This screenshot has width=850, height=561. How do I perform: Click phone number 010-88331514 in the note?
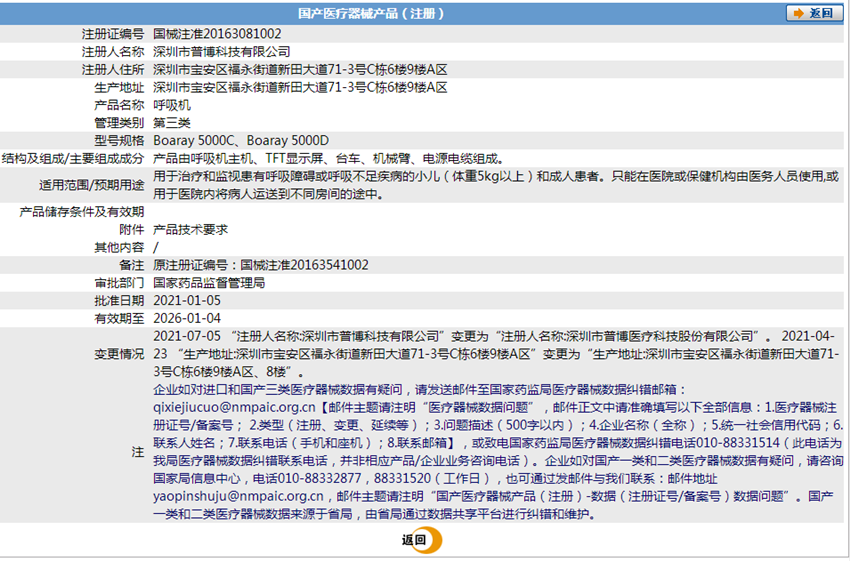pos(737,443)
